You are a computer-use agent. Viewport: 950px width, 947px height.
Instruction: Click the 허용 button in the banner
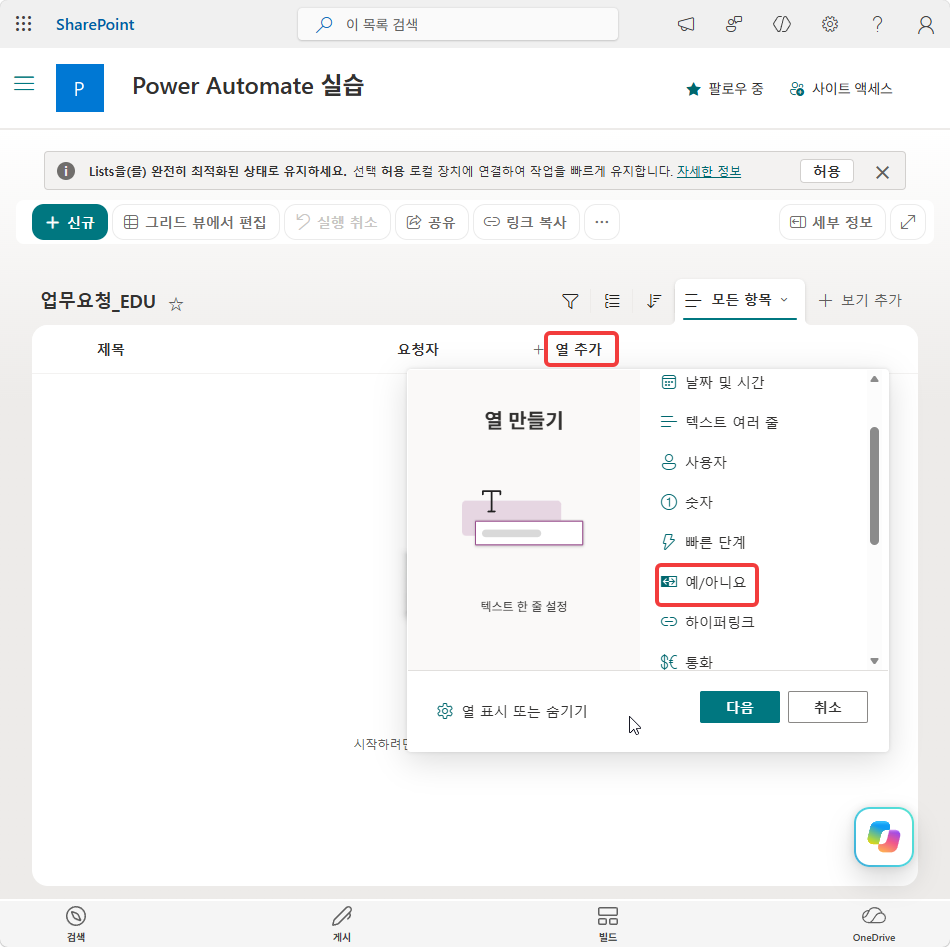coord(826,171)
